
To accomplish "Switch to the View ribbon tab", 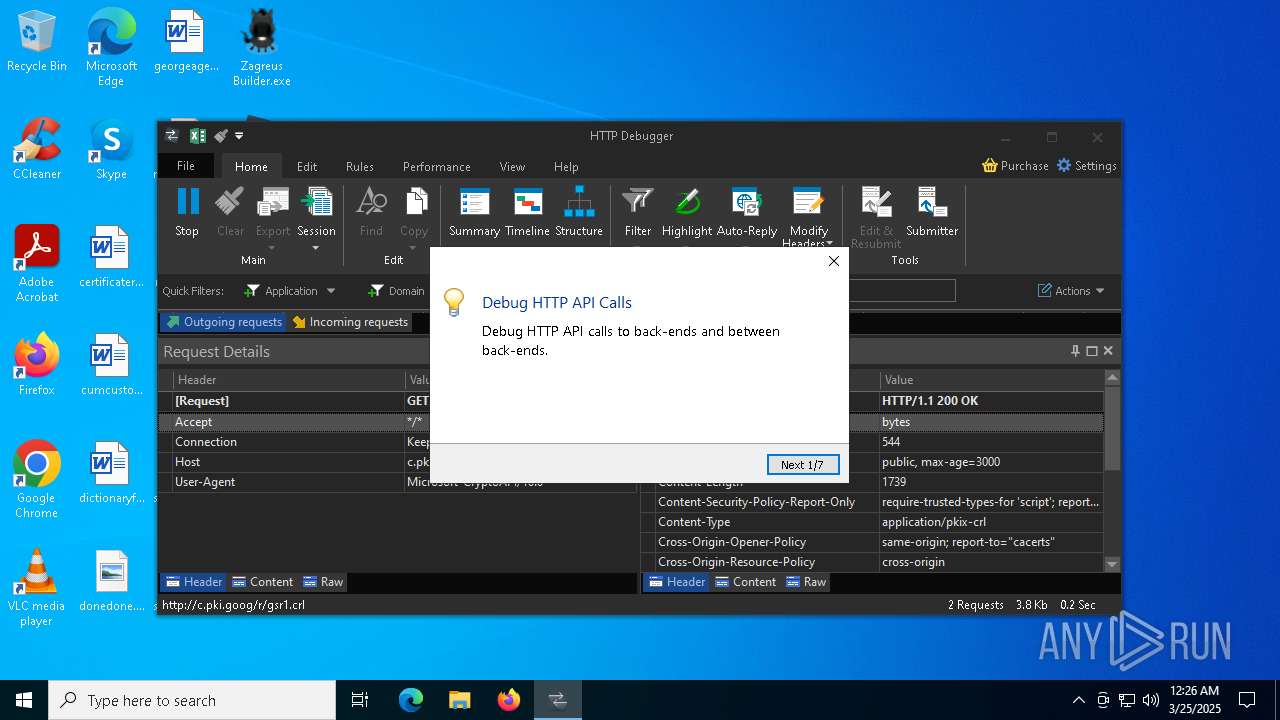I will point(513,167).
